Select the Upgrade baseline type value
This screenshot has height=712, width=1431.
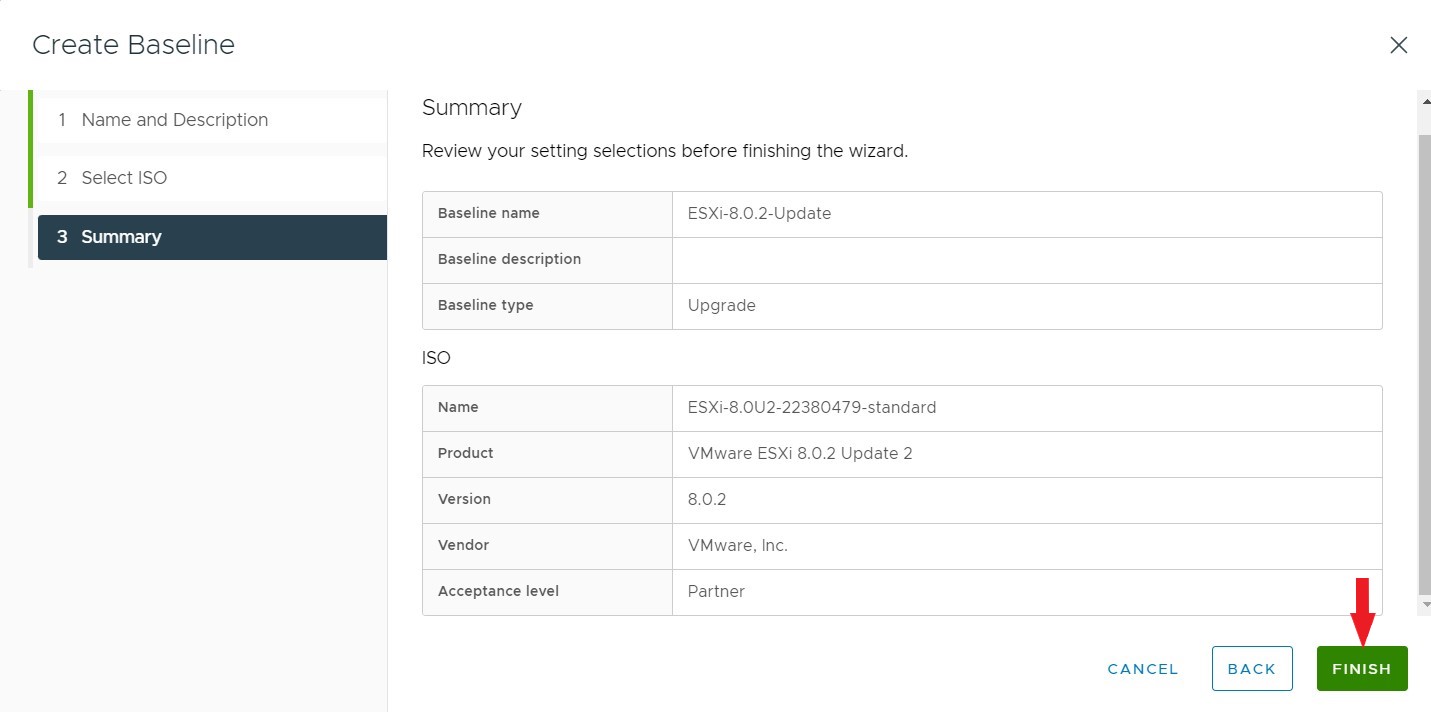721,306
